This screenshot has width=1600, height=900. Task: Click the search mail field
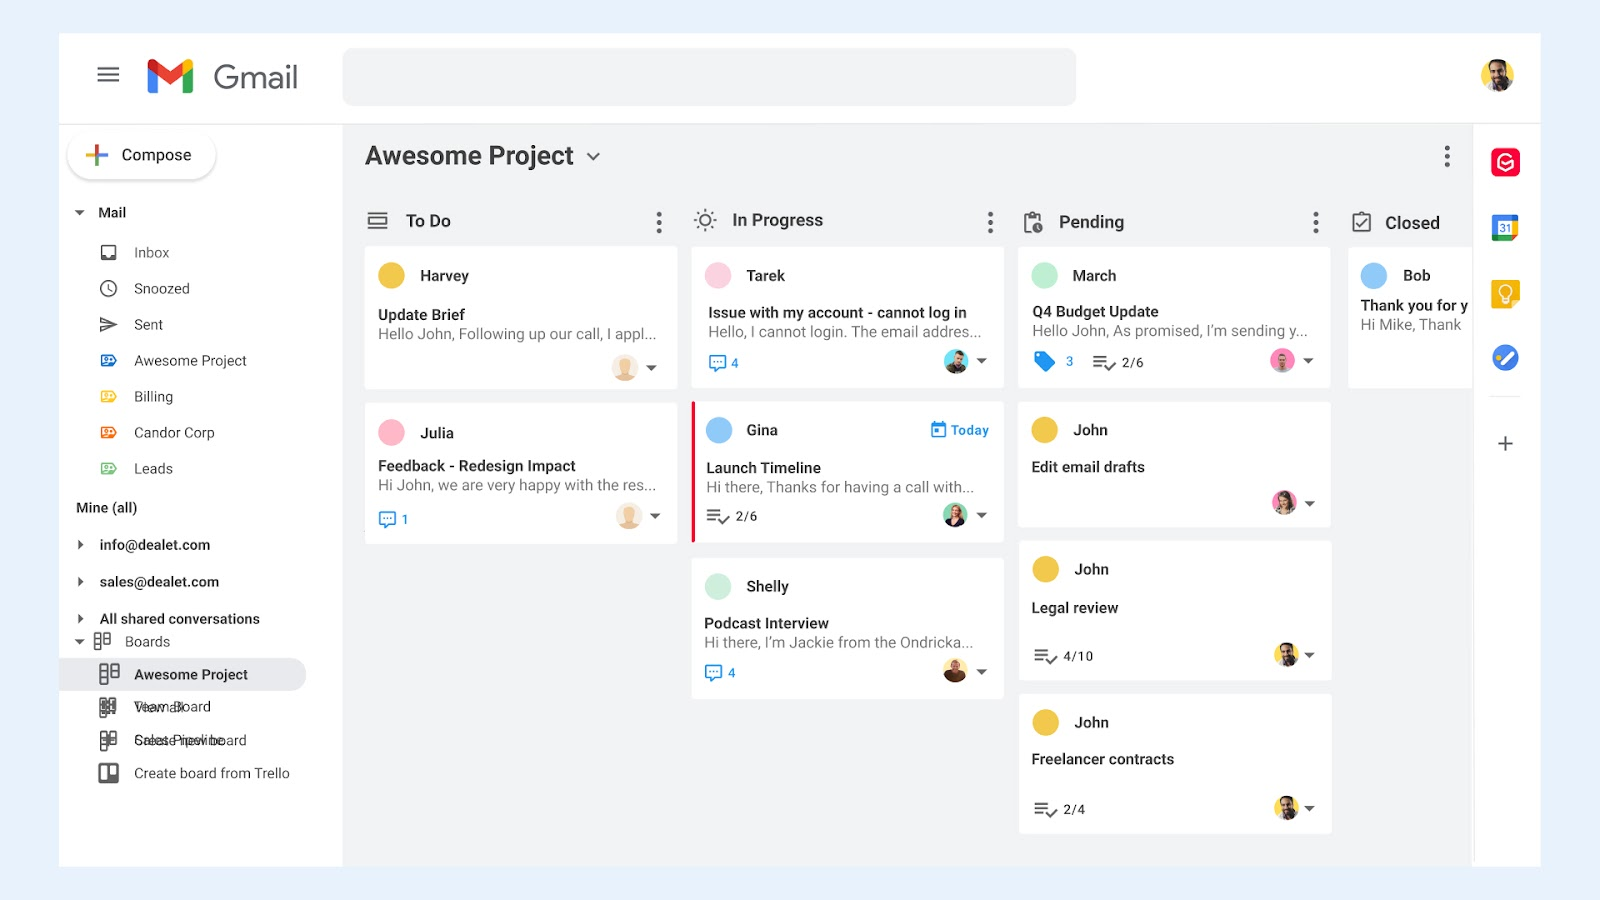click(x=709, y=77)
